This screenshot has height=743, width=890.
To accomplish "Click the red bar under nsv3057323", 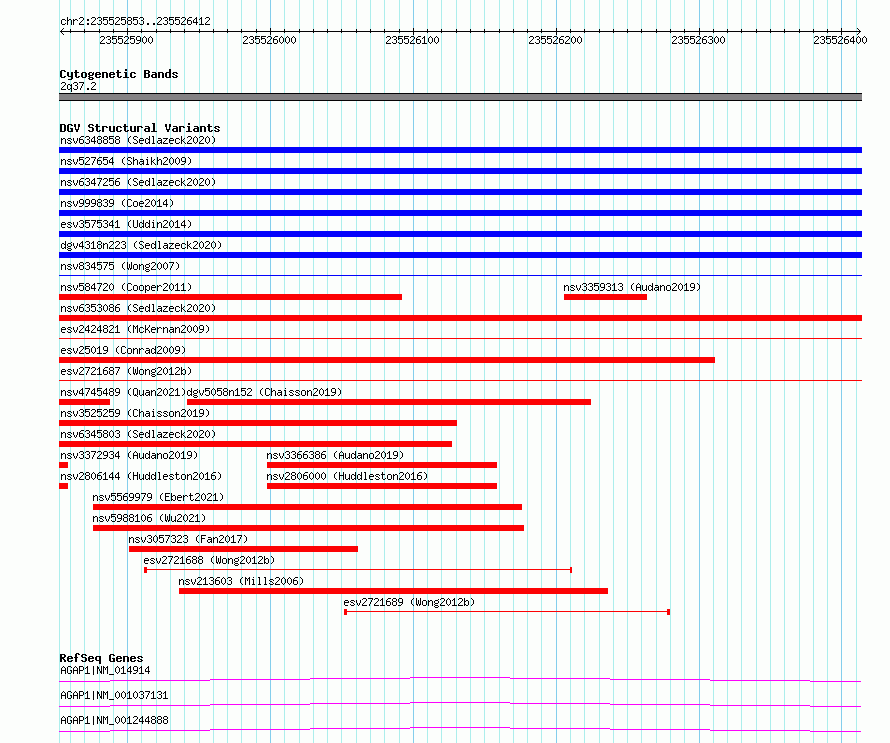I will (x=244, y=549).
